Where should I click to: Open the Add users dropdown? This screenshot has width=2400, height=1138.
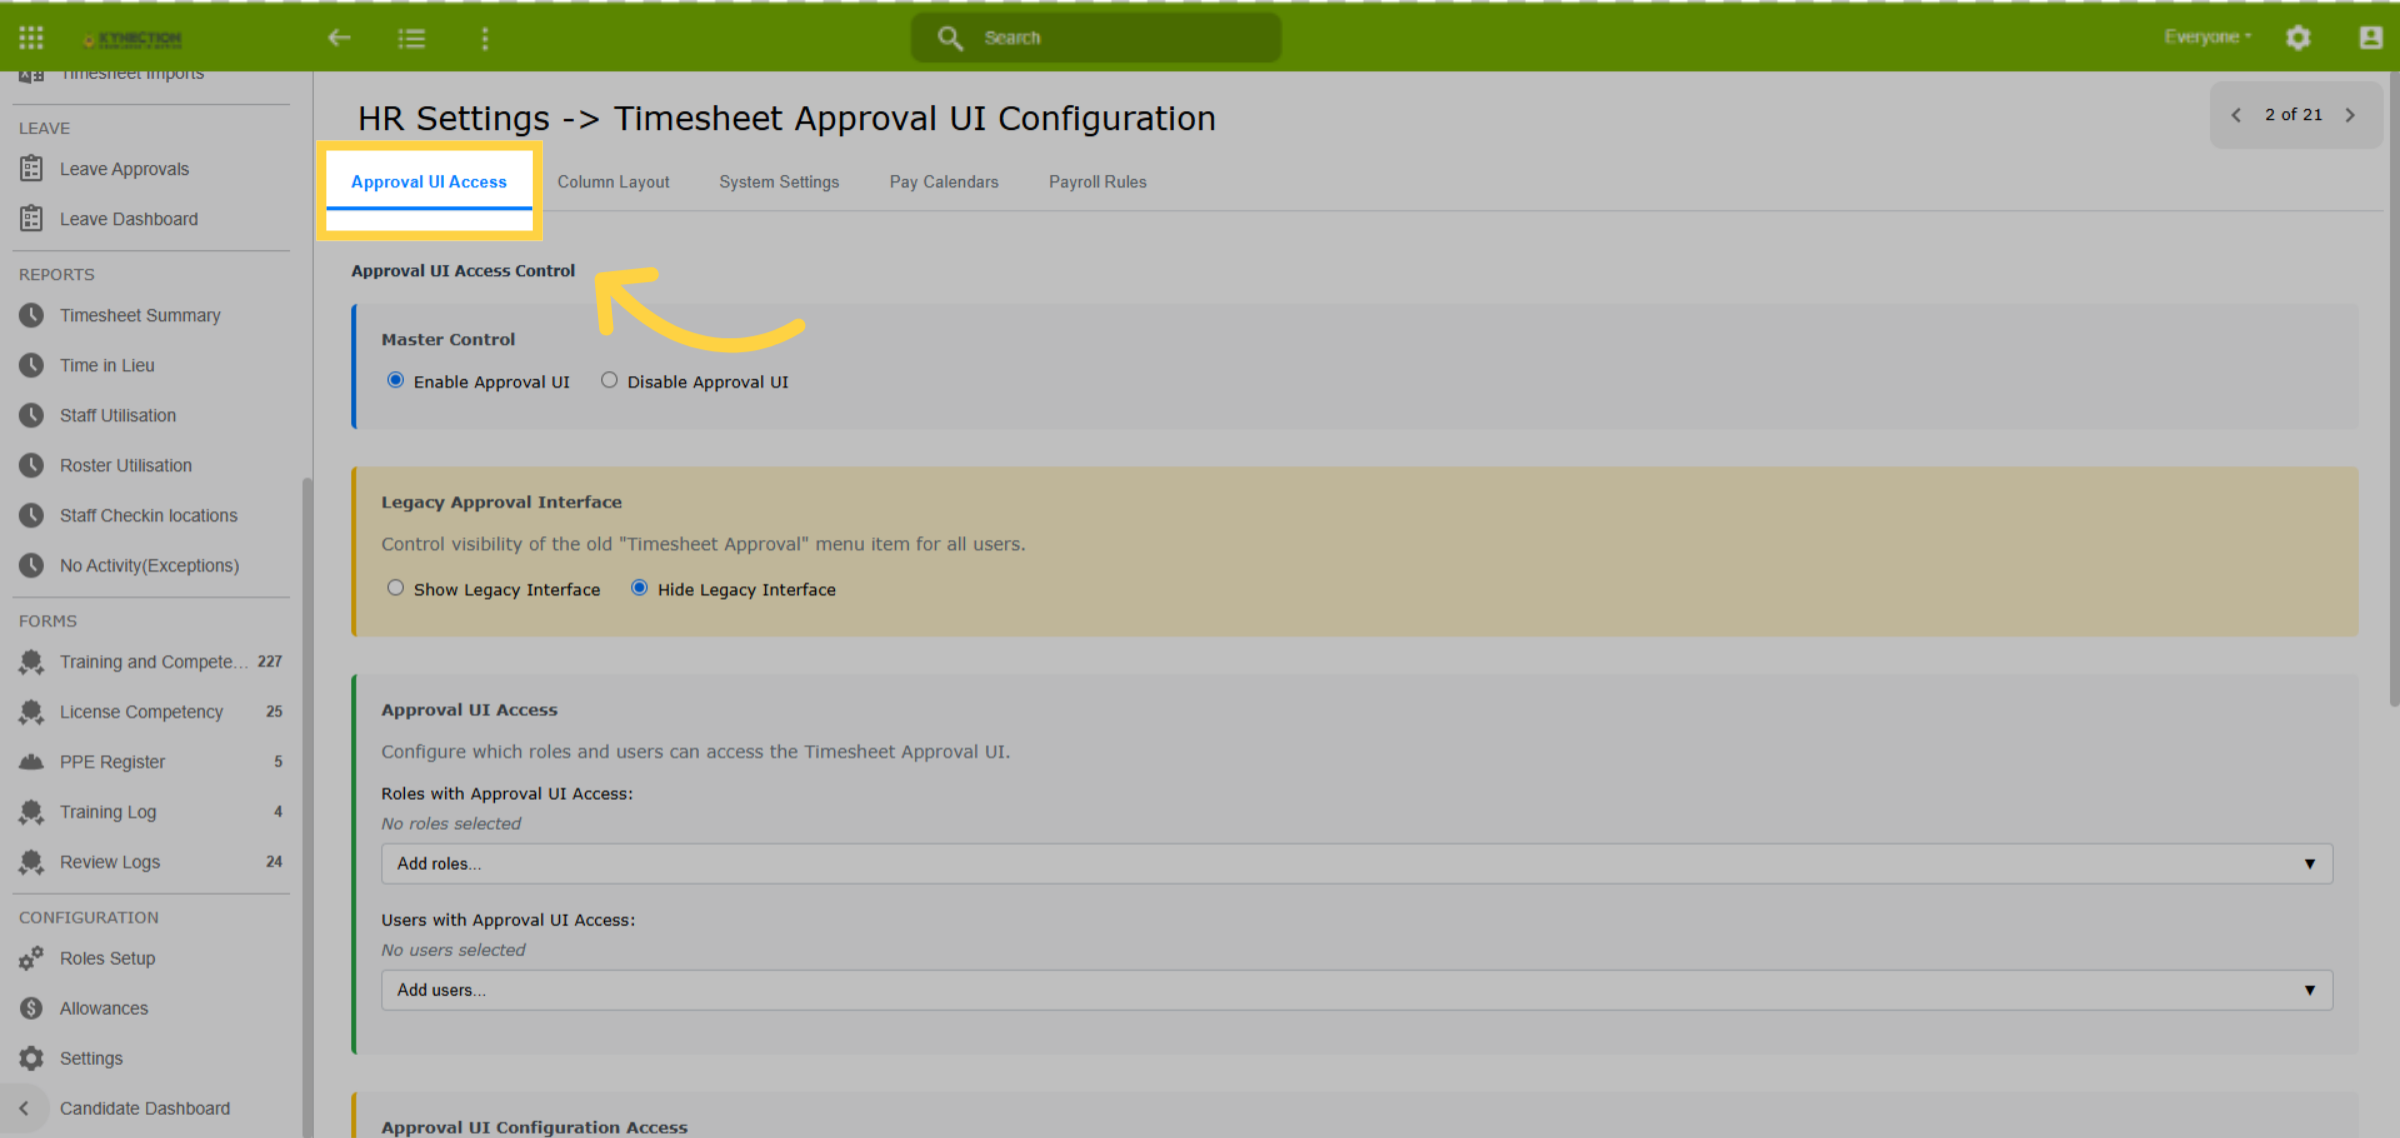(x=1357, y=990)
